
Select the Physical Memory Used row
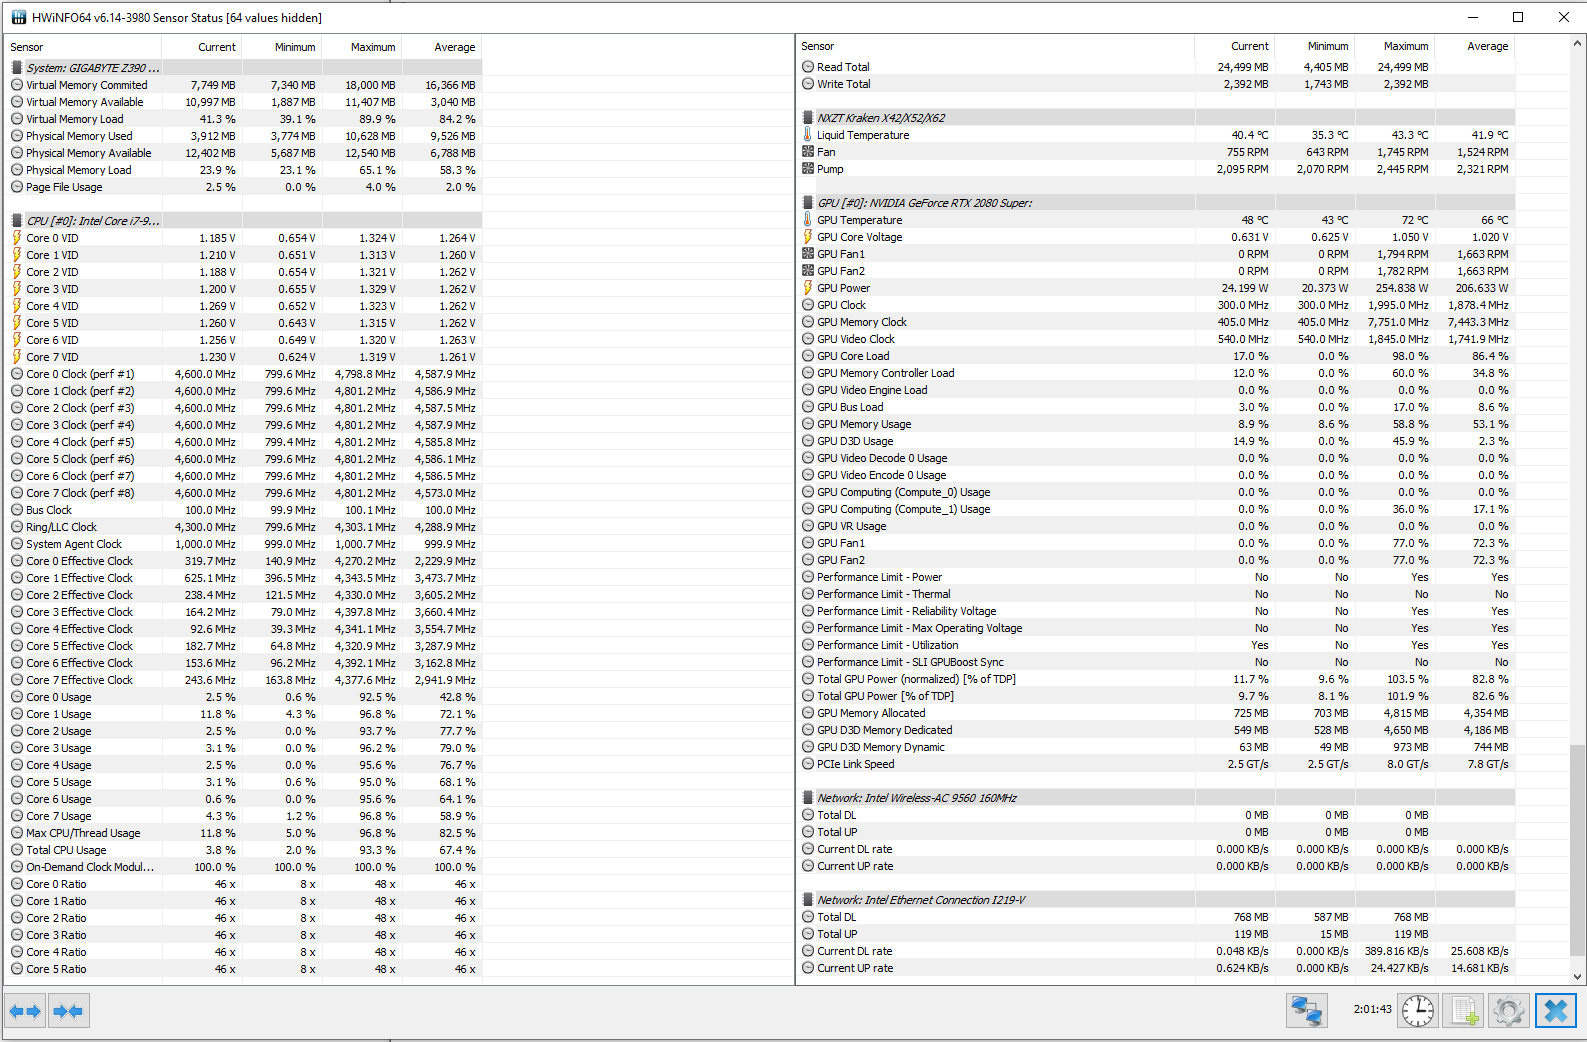245,136
